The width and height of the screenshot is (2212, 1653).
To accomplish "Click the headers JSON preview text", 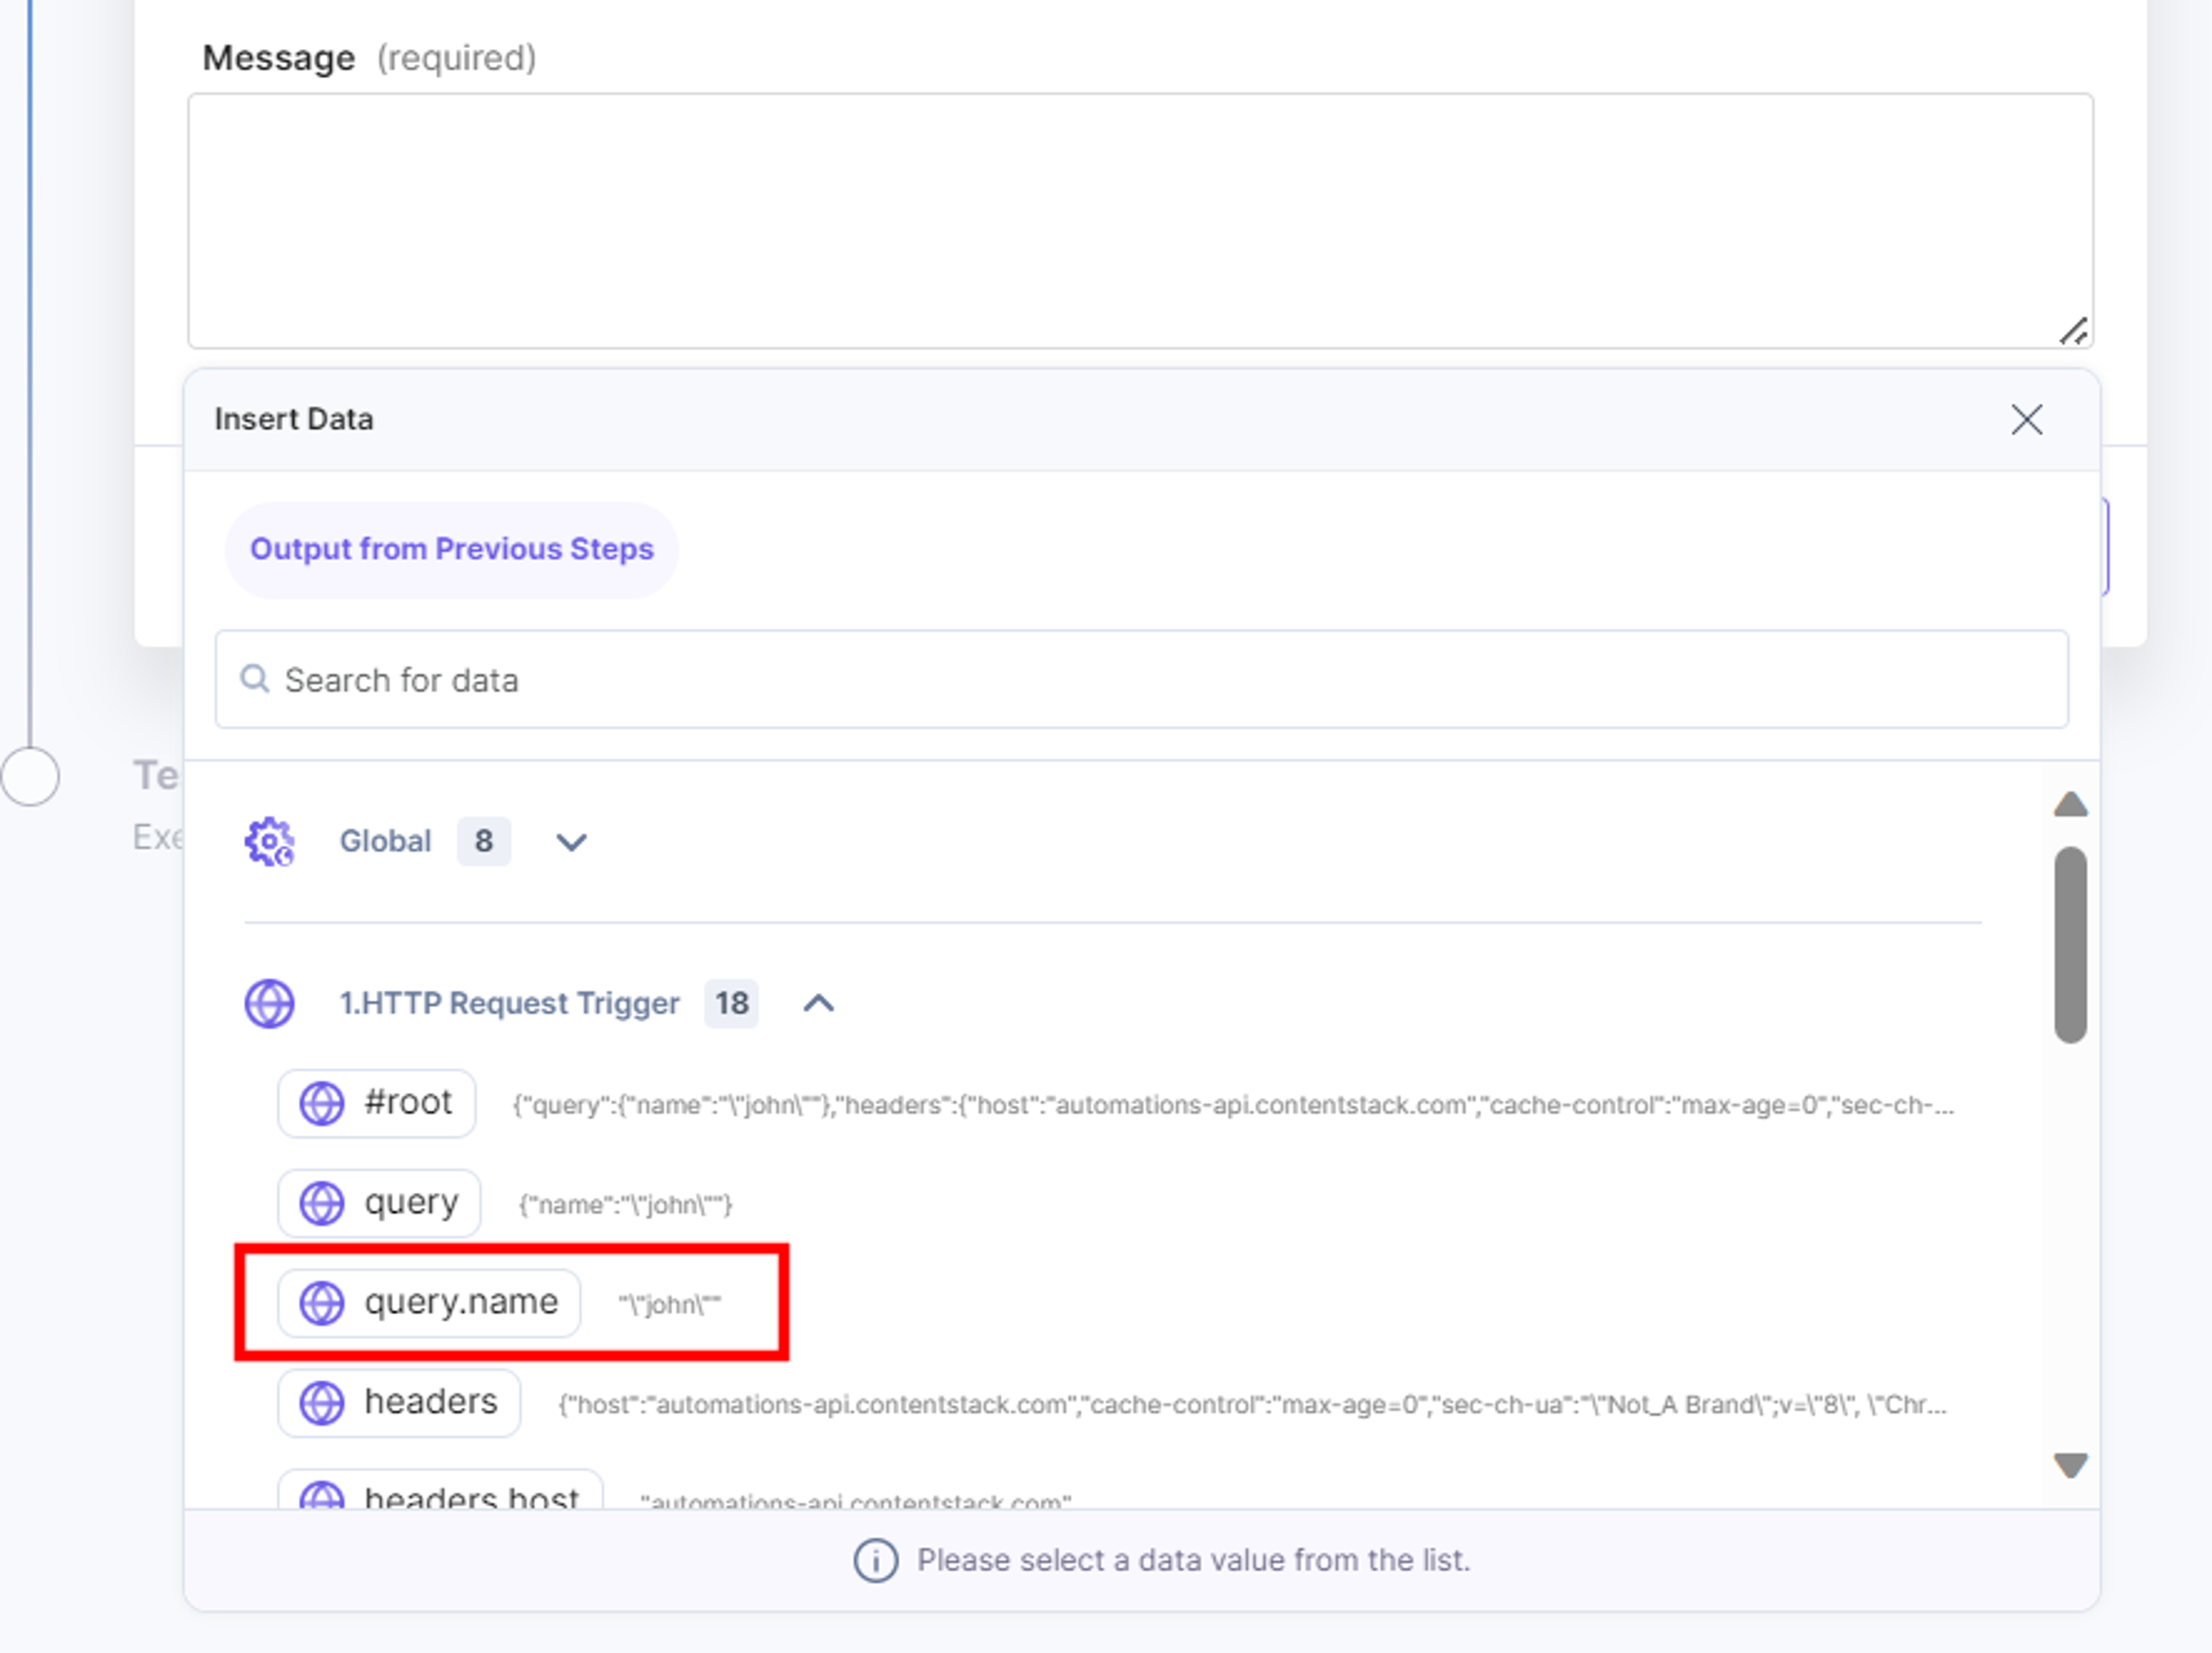I will [1252, 1405].
